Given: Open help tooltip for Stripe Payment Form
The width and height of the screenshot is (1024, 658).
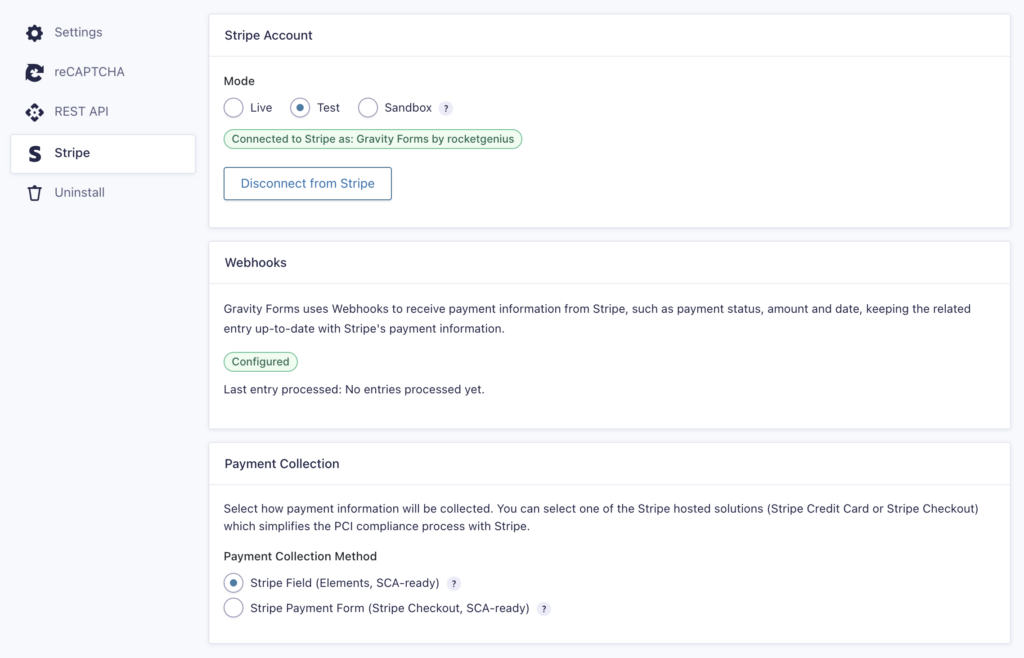Looking at the screenshot, I should (544, 609).
